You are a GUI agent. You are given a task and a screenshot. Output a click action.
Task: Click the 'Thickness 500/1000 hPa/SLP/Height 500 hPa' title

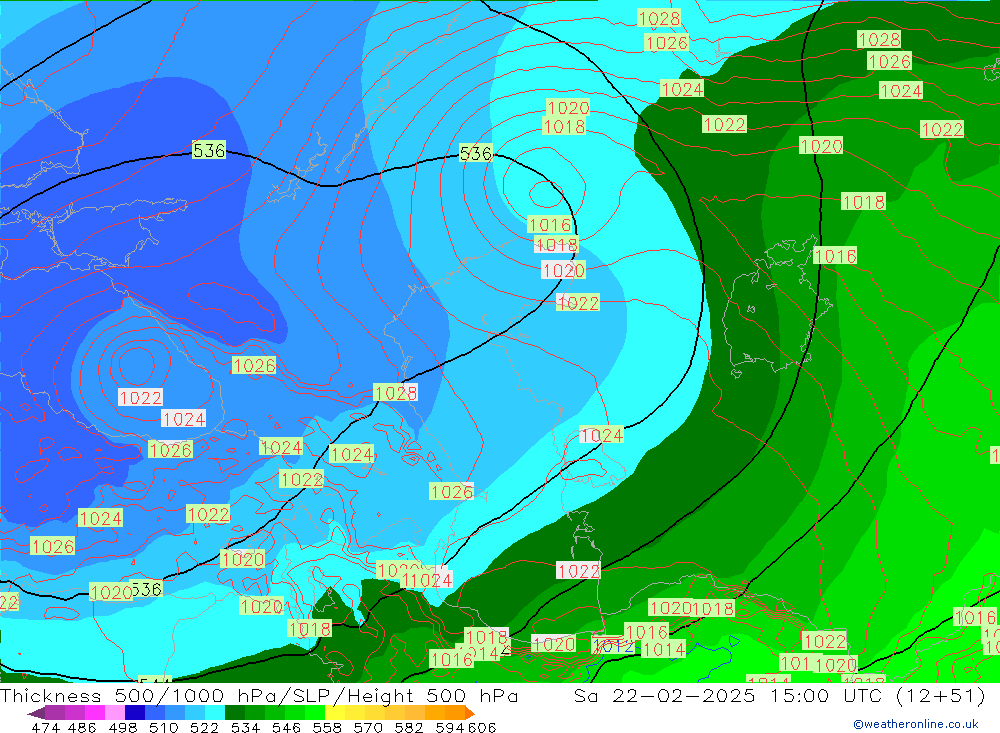(x=259, y=695)
